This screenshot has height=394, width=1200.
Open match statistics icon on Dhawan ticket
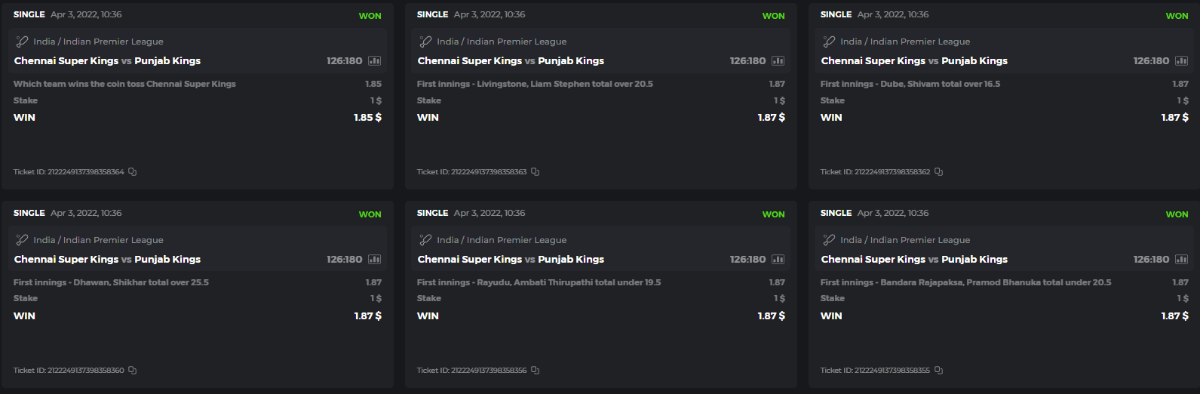tap(375, 259)
